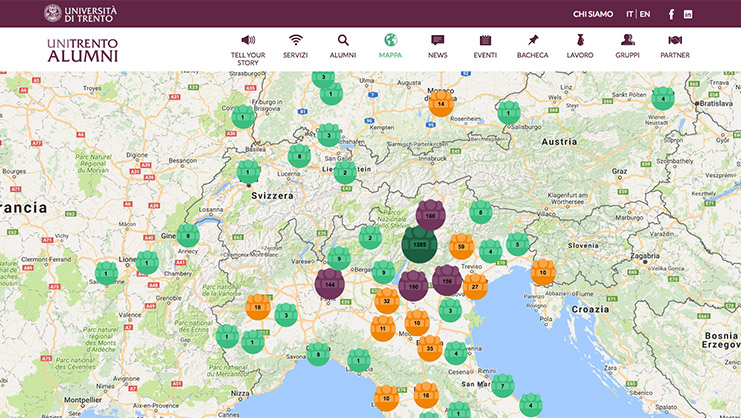Click the green 1 cluster near Salisburgo
The width and height of the screenshot is (741, 418).
[x=508, y=112]
